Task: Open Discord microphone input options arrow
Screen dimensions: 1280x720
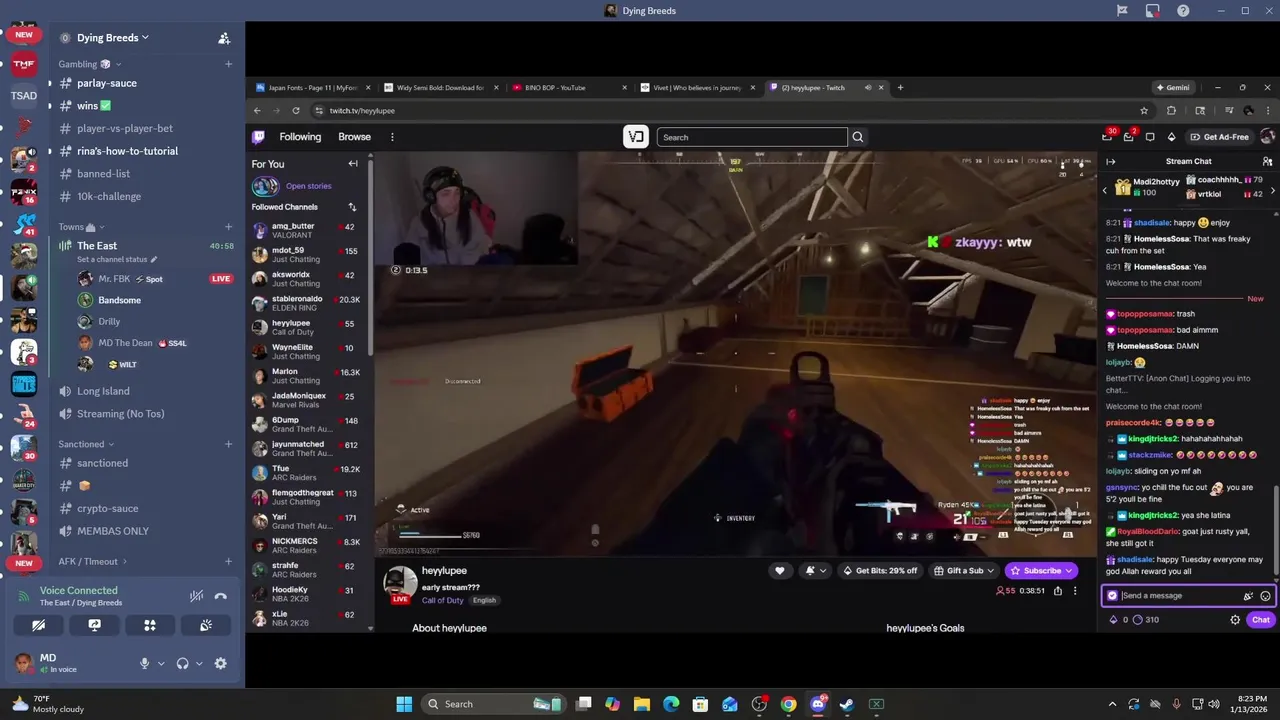Action: (160, 663)
